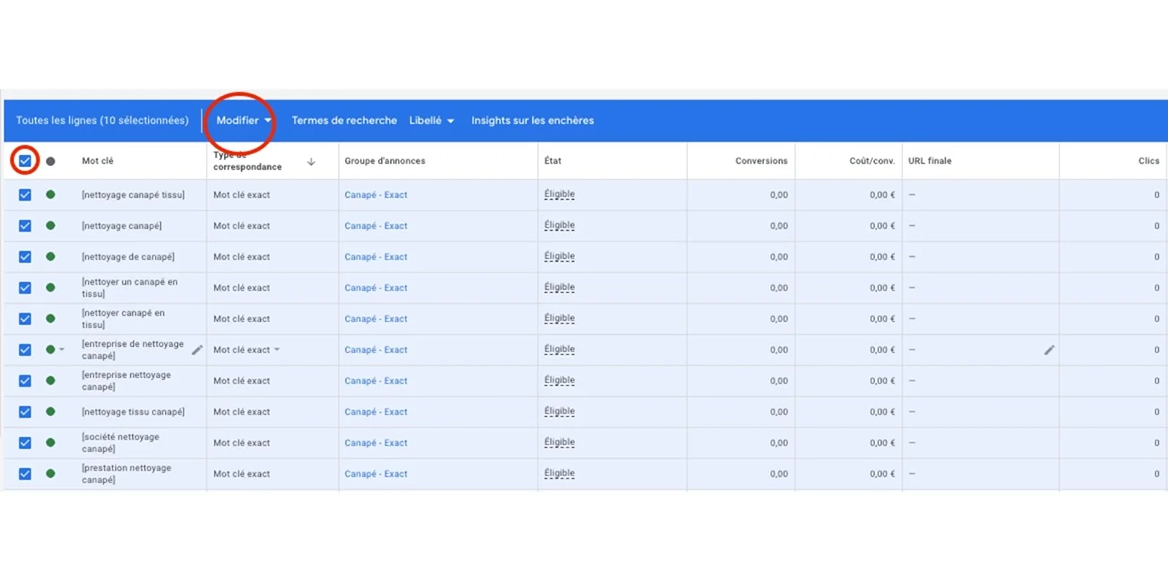
Task: Click sort arrow on Type de correspondance
Action: (x=311, y=162)
